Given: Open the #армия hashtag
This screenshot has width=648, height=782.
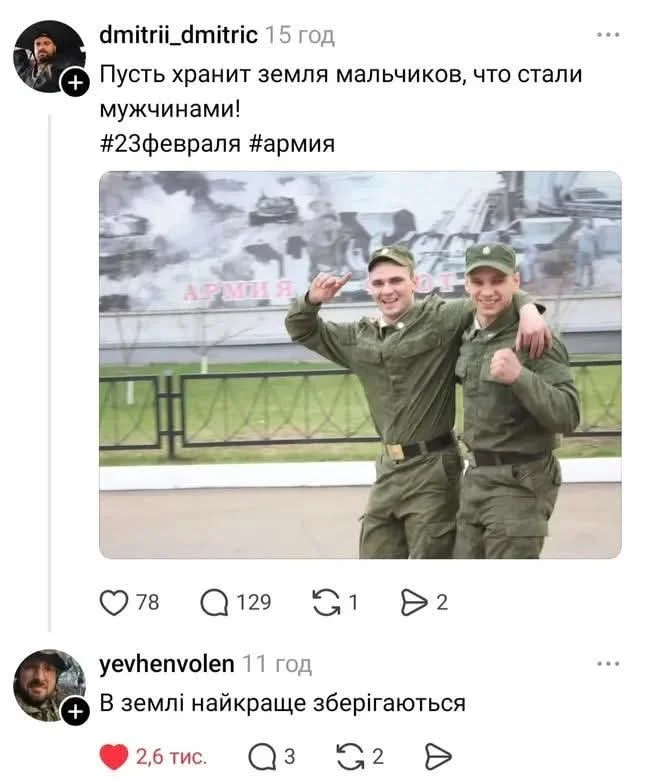Looking at the screenshot, I should point(291,144).
